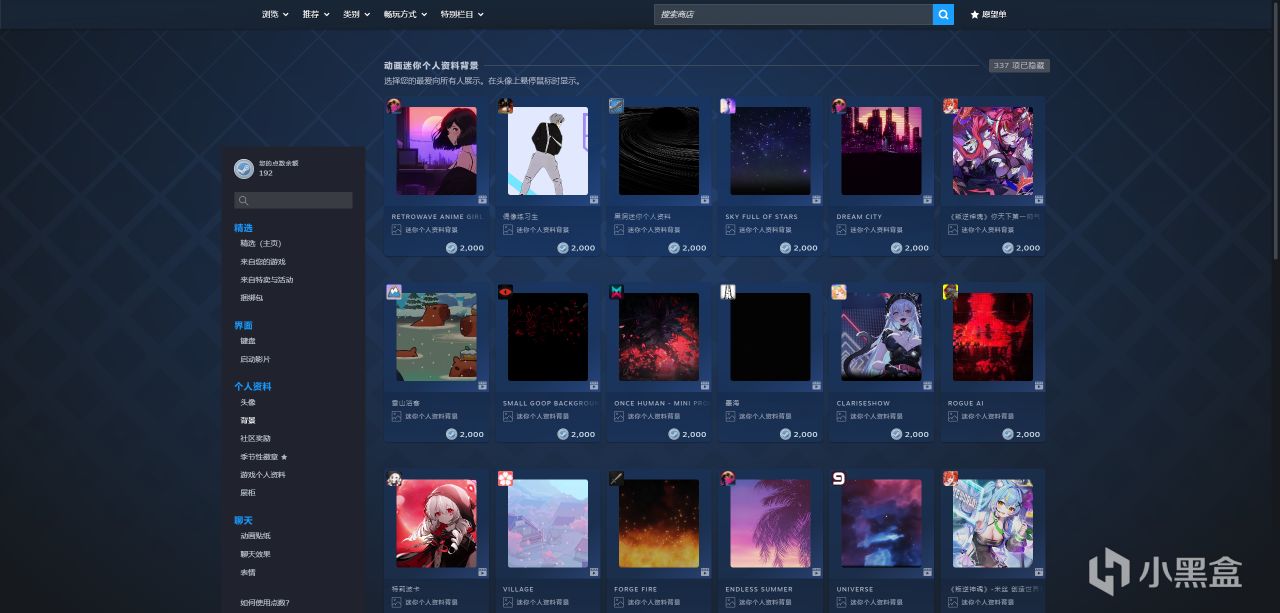Open 动画贴纸 category in sidebar
1280x613 pixels.
point(255,536)
